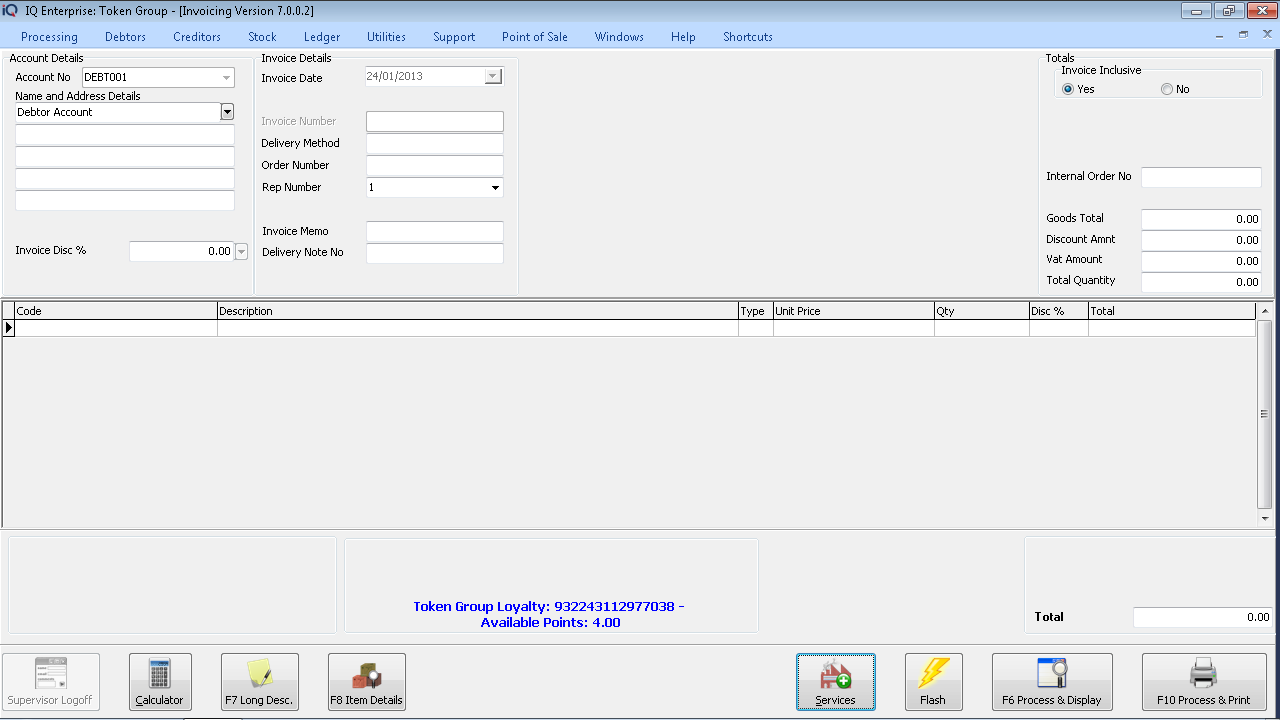This screenshot has width=1280, height=720.
Task: Open the Ledger menu
Action: coord(322,37)
